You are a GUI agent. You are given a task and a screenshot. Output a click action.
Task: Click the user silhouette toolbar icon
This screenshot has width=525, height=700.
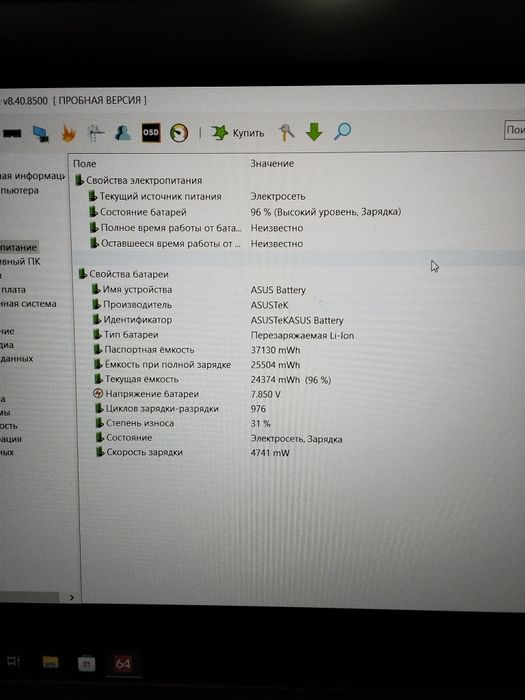pyautogui.click(x=123, y=133)
